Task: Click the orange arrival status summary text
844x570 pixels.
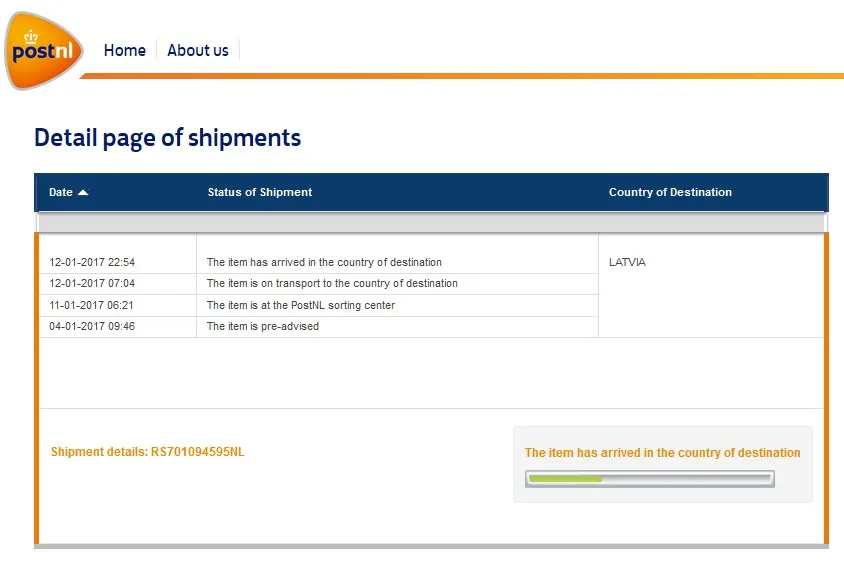Action: tap(663, 453)
